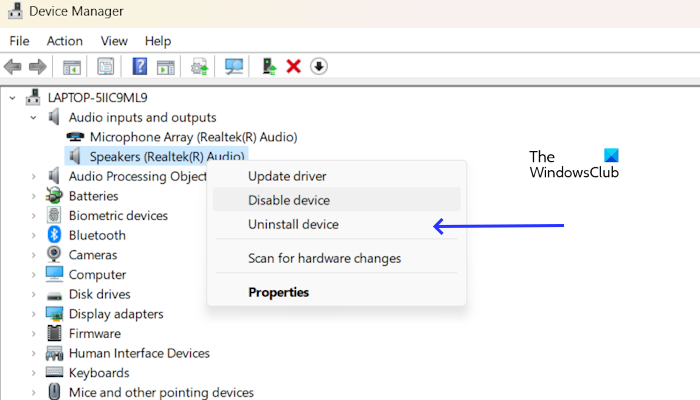This screenshot has height=400, width=700.
Task: Click the red X uninstall toolbar icon
Action: (294, 67)
